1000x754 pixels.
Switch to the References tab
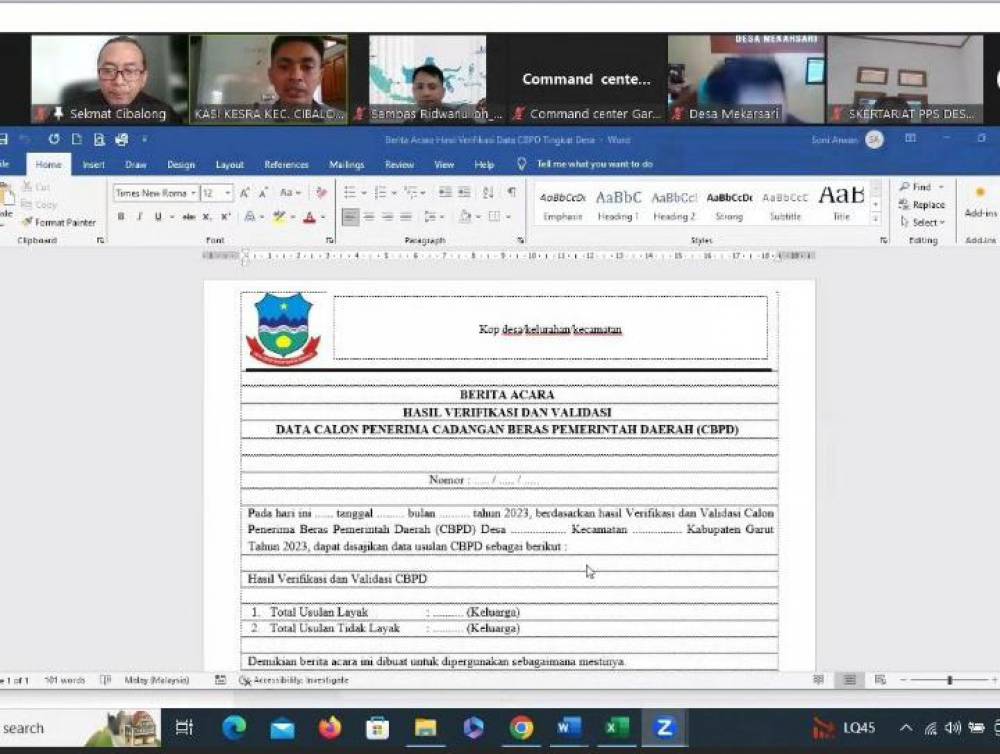(286, 165)
